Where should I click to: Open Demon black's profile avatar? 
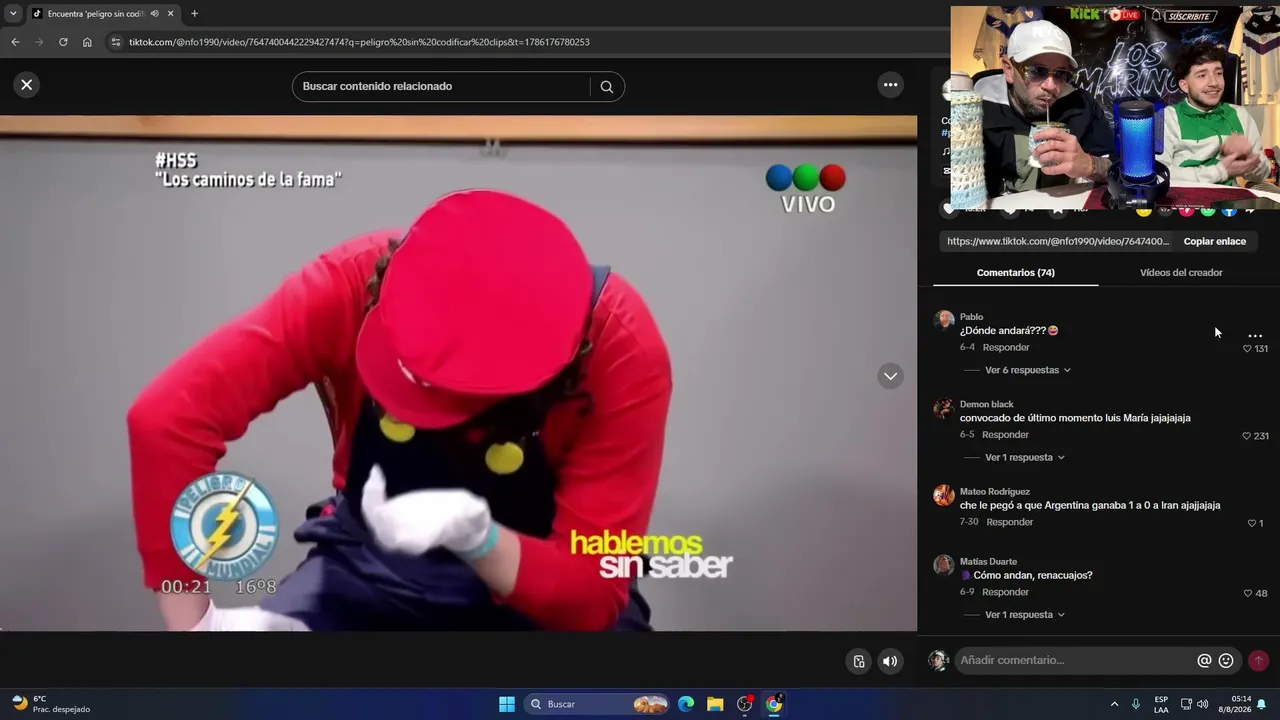[x=944, y=408]
